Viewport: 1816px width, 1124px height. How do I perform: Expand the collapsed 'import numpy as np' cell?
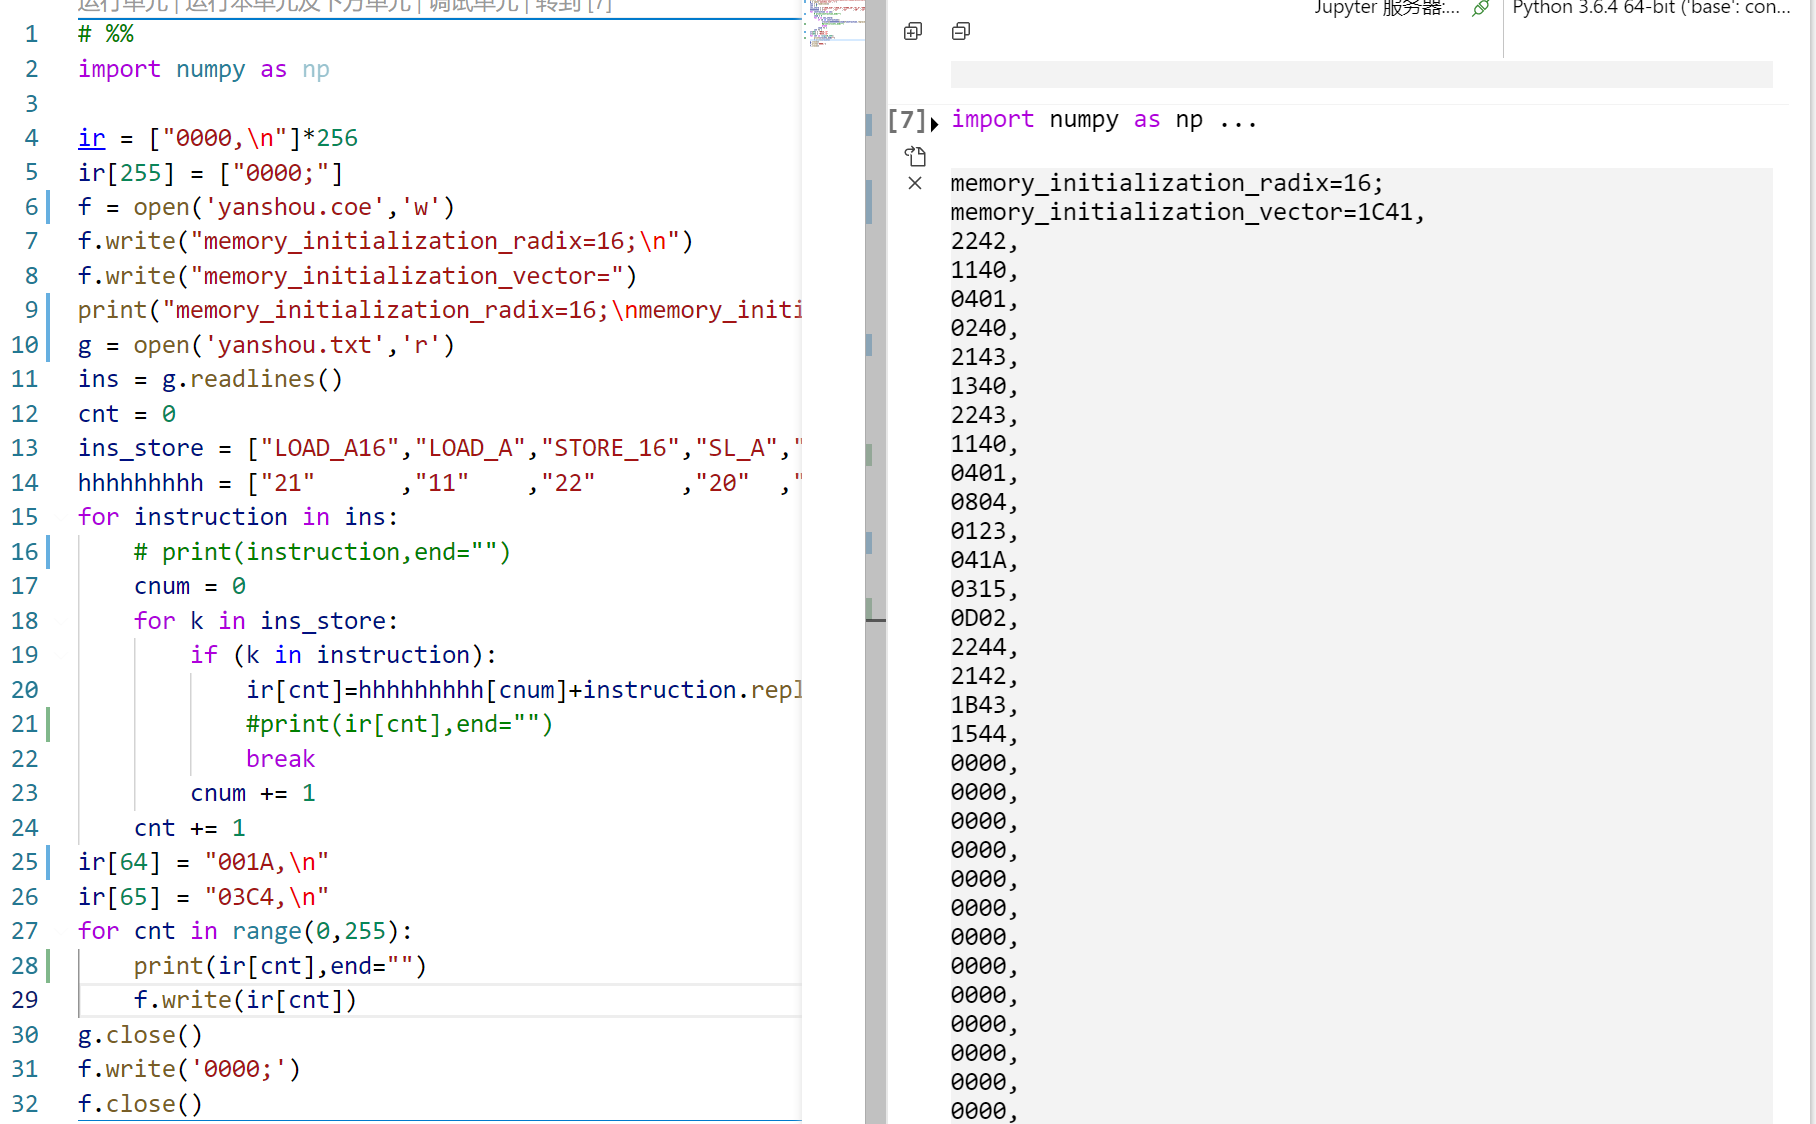[x=934, y=124]
